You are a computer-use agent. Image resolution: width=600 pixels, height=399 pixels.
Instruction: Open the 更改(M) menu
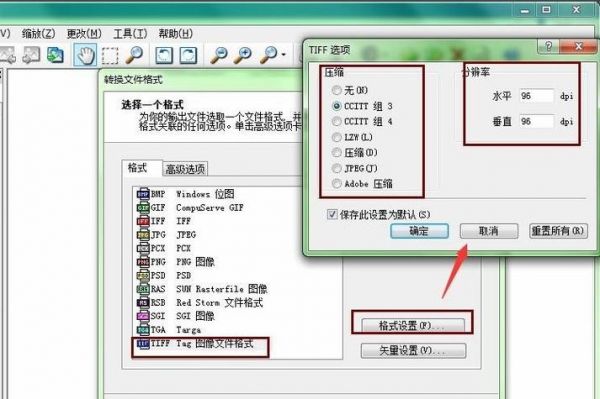(x=84, y=34)
